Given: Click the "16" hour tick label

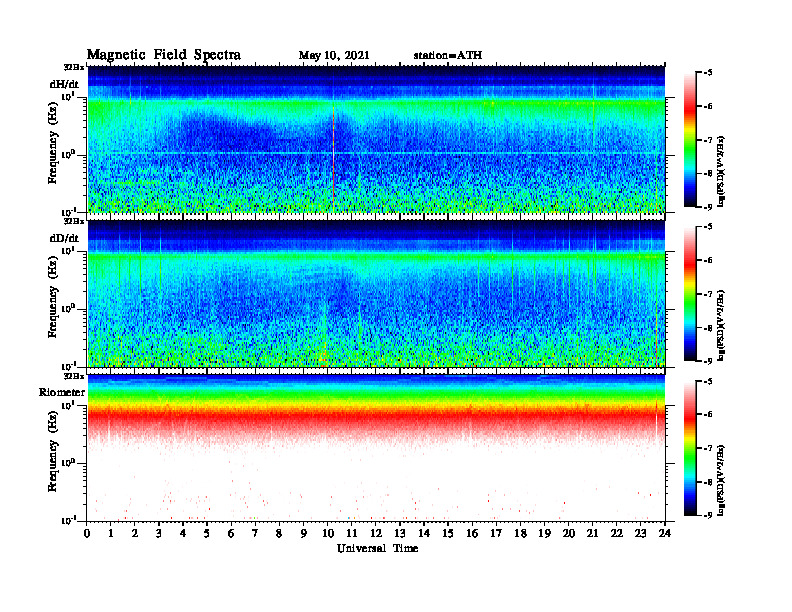Looking at the screenshot, I should pos(472,533).
